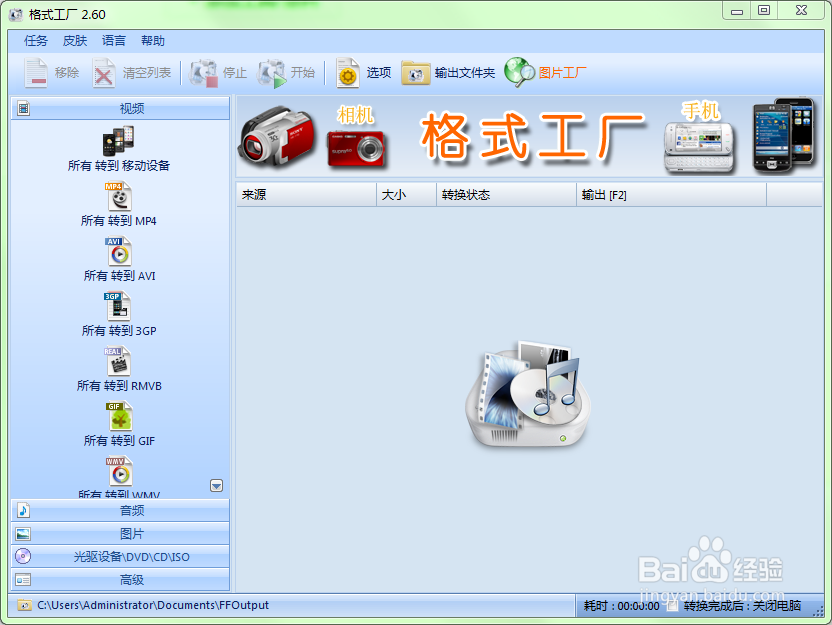The image size is (832, 625).
Task: Click the 所有 转到 RMVB label
Action: tap(119, 386)
